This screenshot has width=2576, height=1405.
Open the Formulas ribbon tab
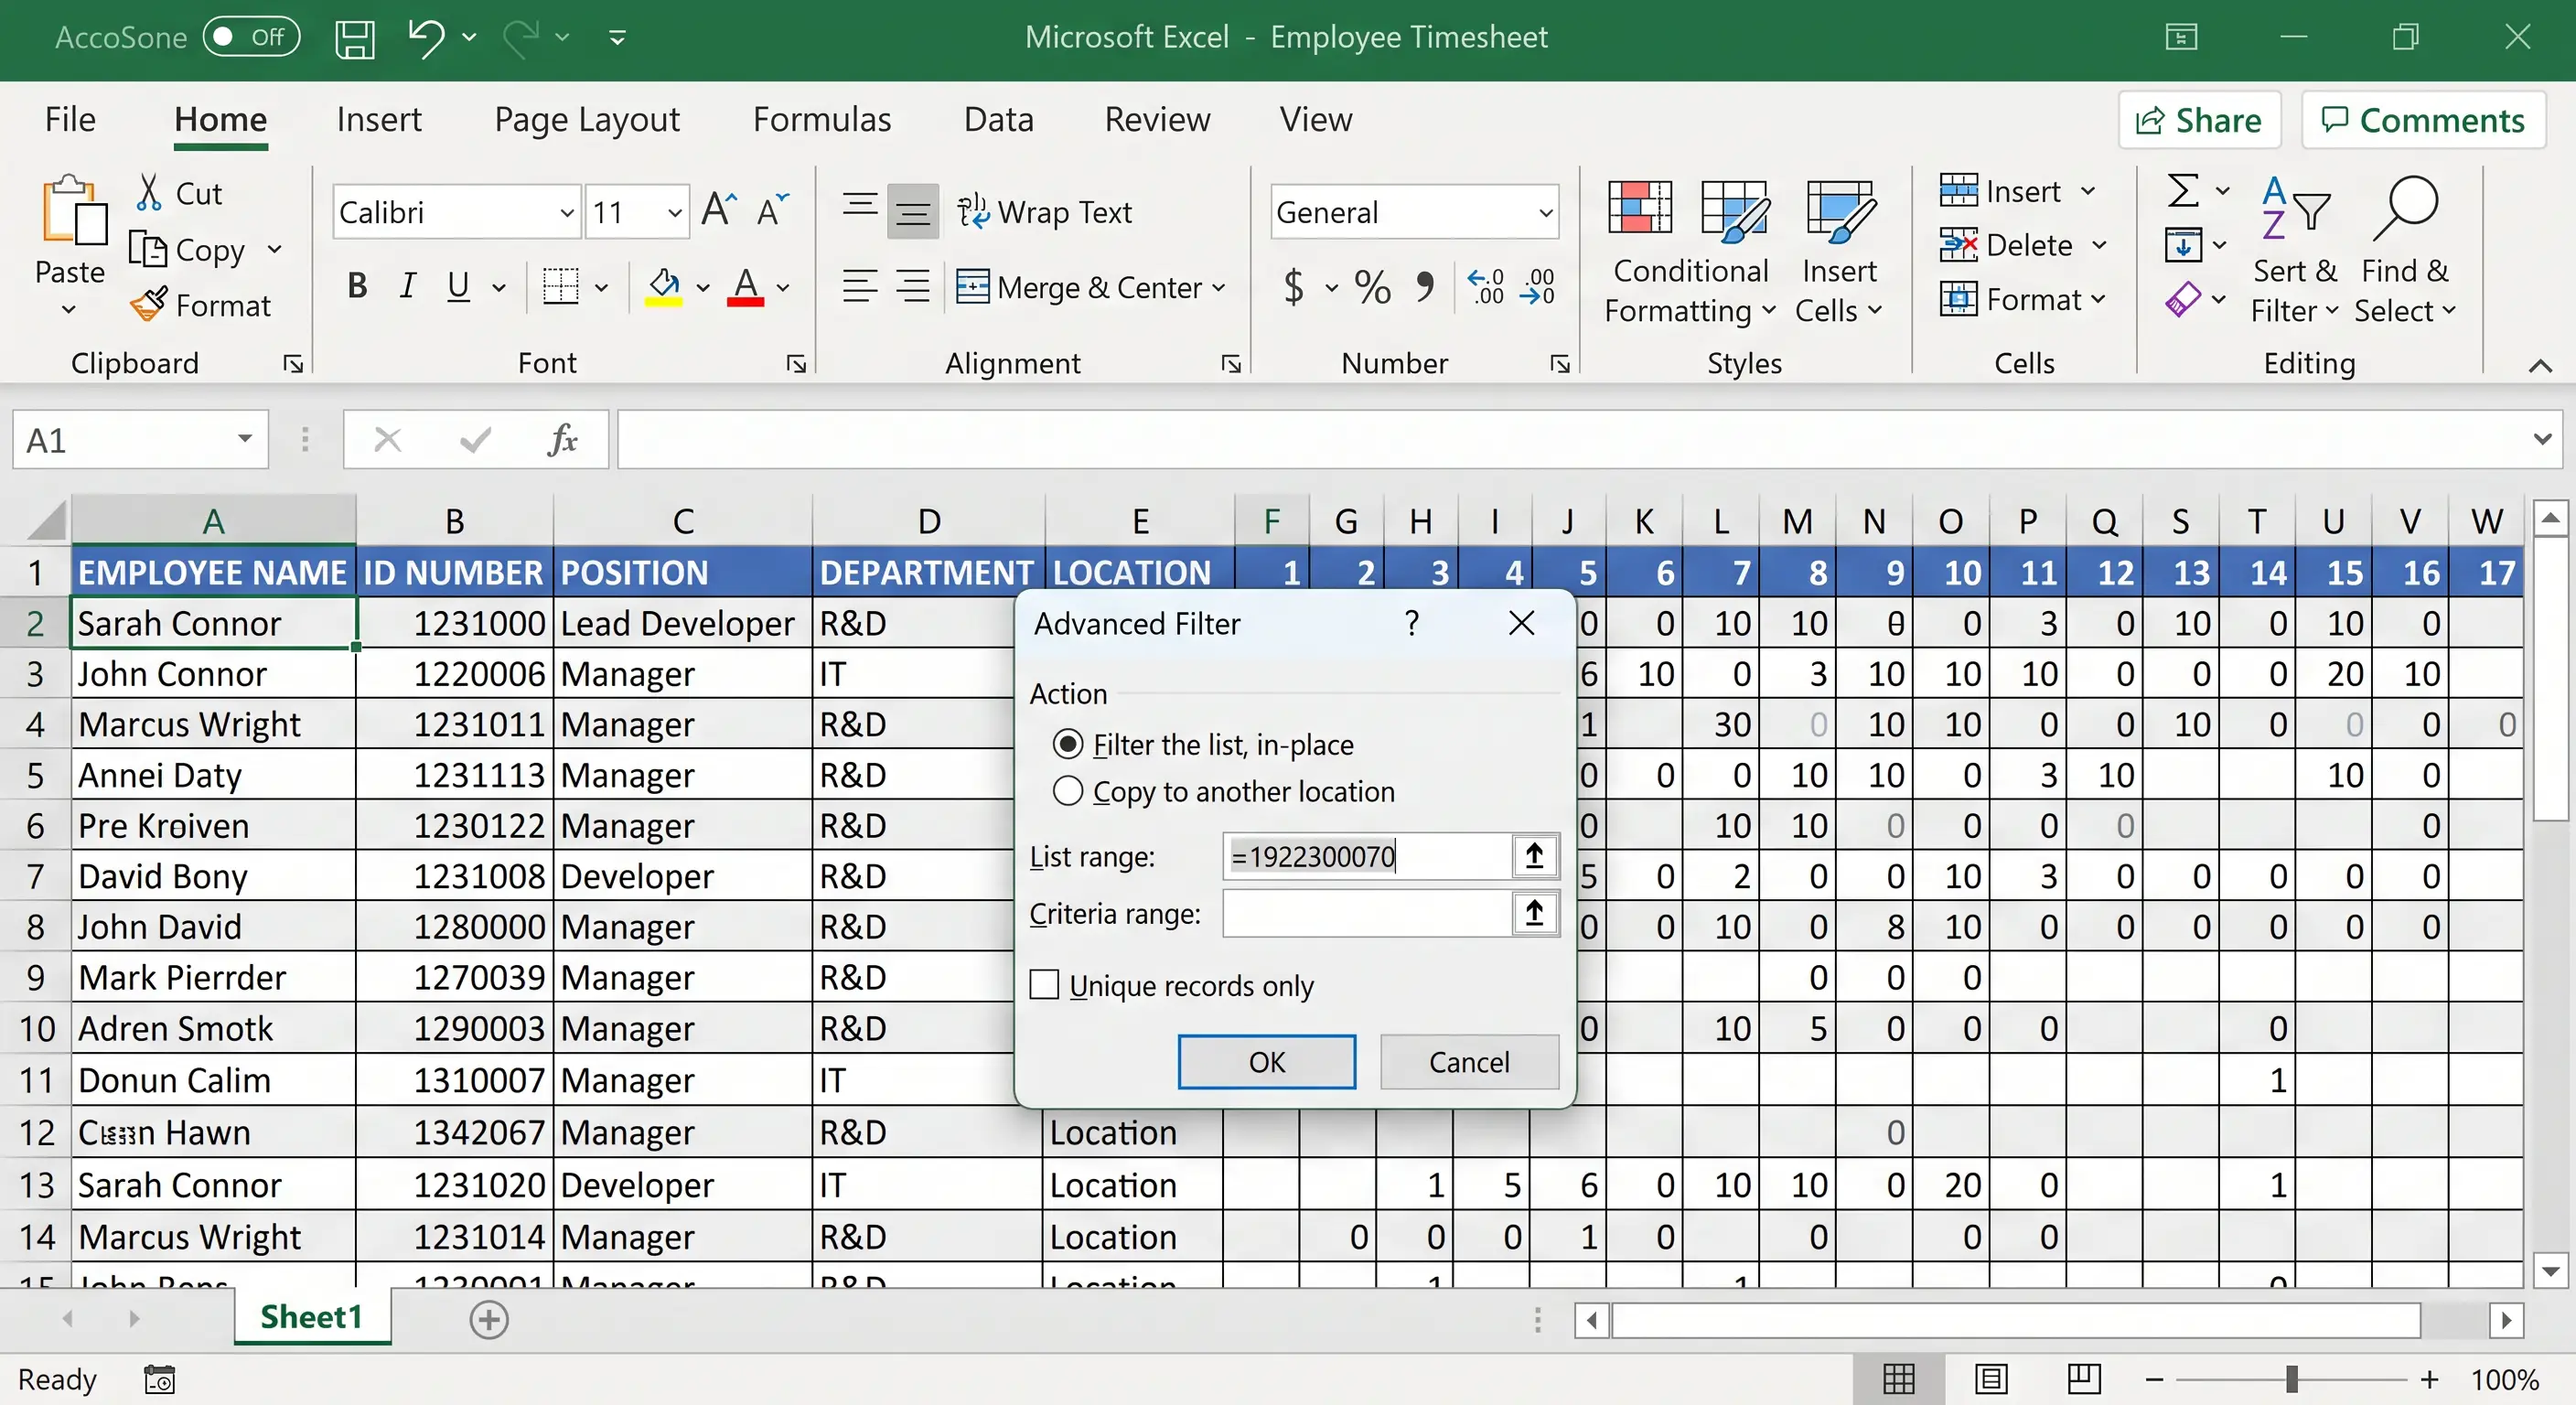coord(821,120)
